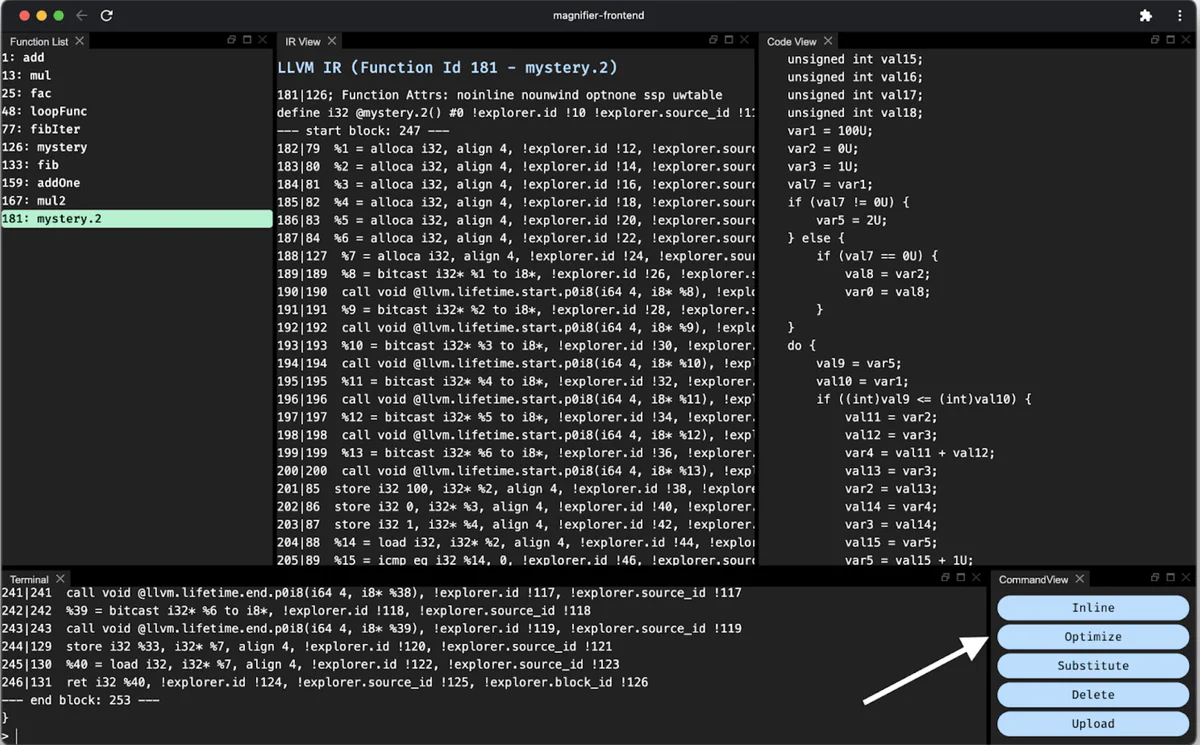Select the Code View tab
The width and height of the screenshot is (1200, 745).
tap(792, 41)
